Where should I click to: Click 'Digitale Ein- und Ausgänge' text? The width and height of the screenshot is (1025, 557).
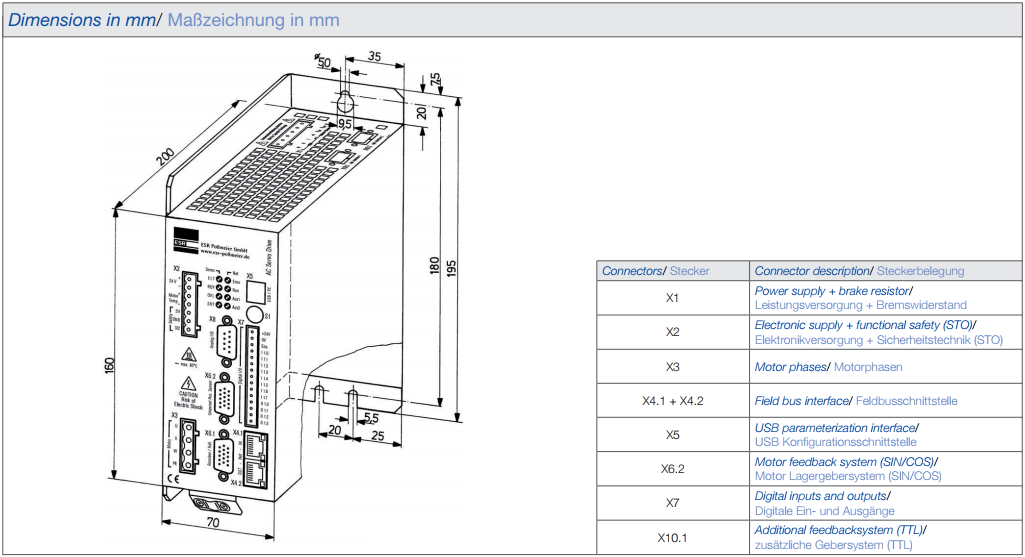[824, 511]
